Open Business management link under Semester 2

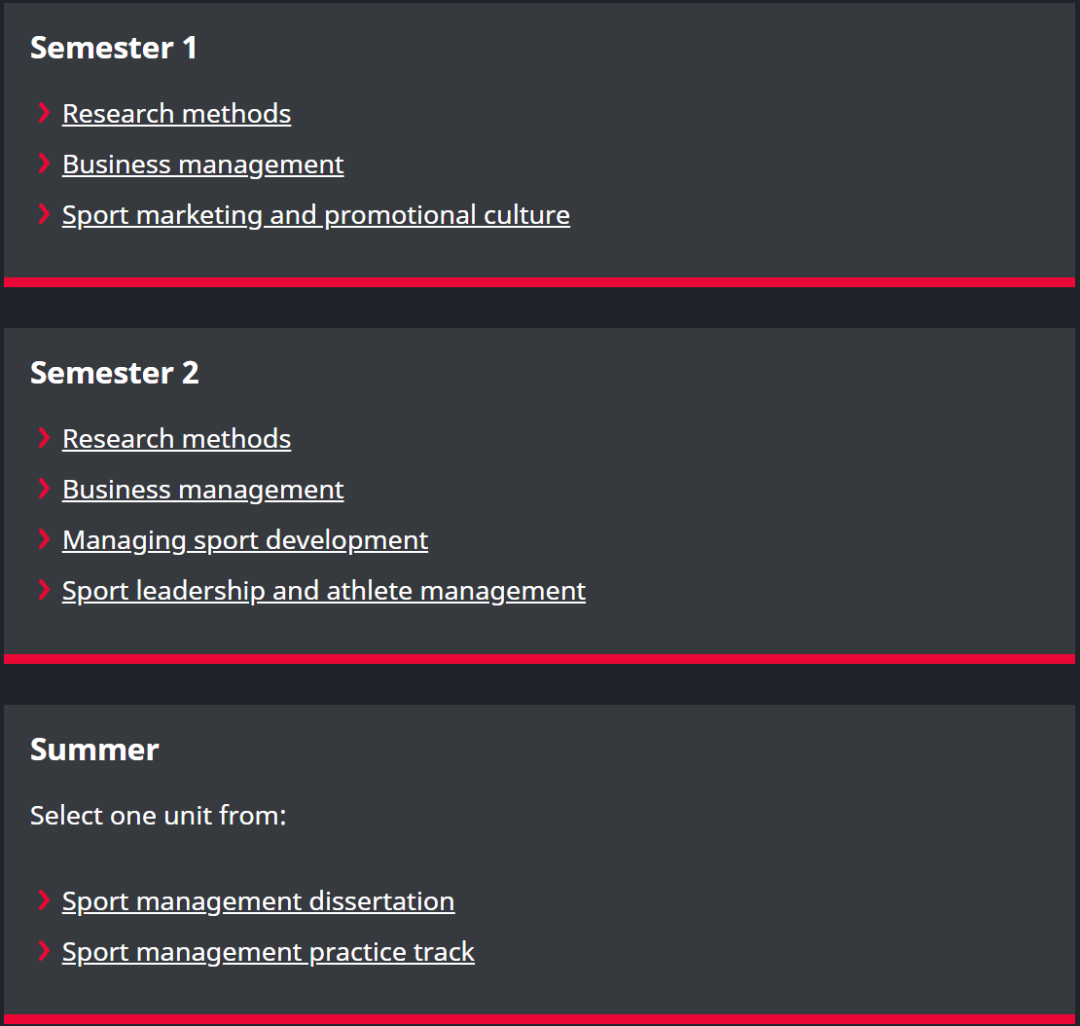[202, 490]
